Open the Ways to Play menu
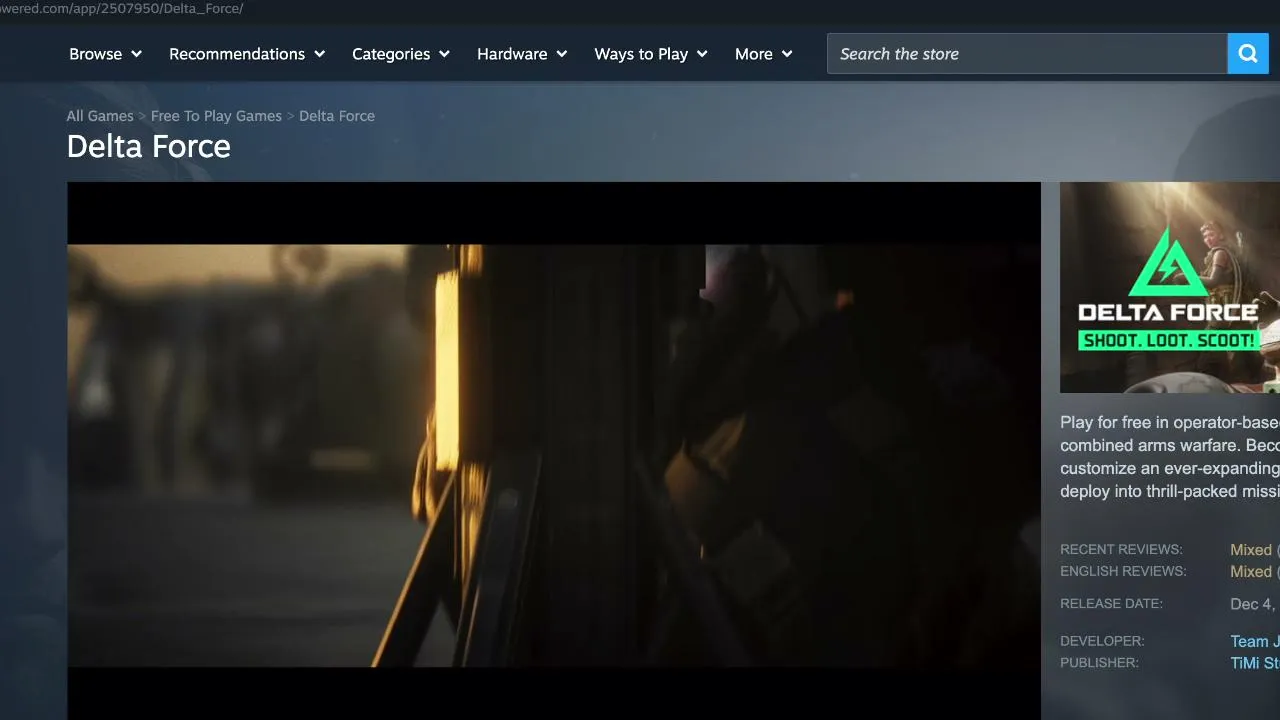This screenshot has height=720, width=1280. pos(651,54)
